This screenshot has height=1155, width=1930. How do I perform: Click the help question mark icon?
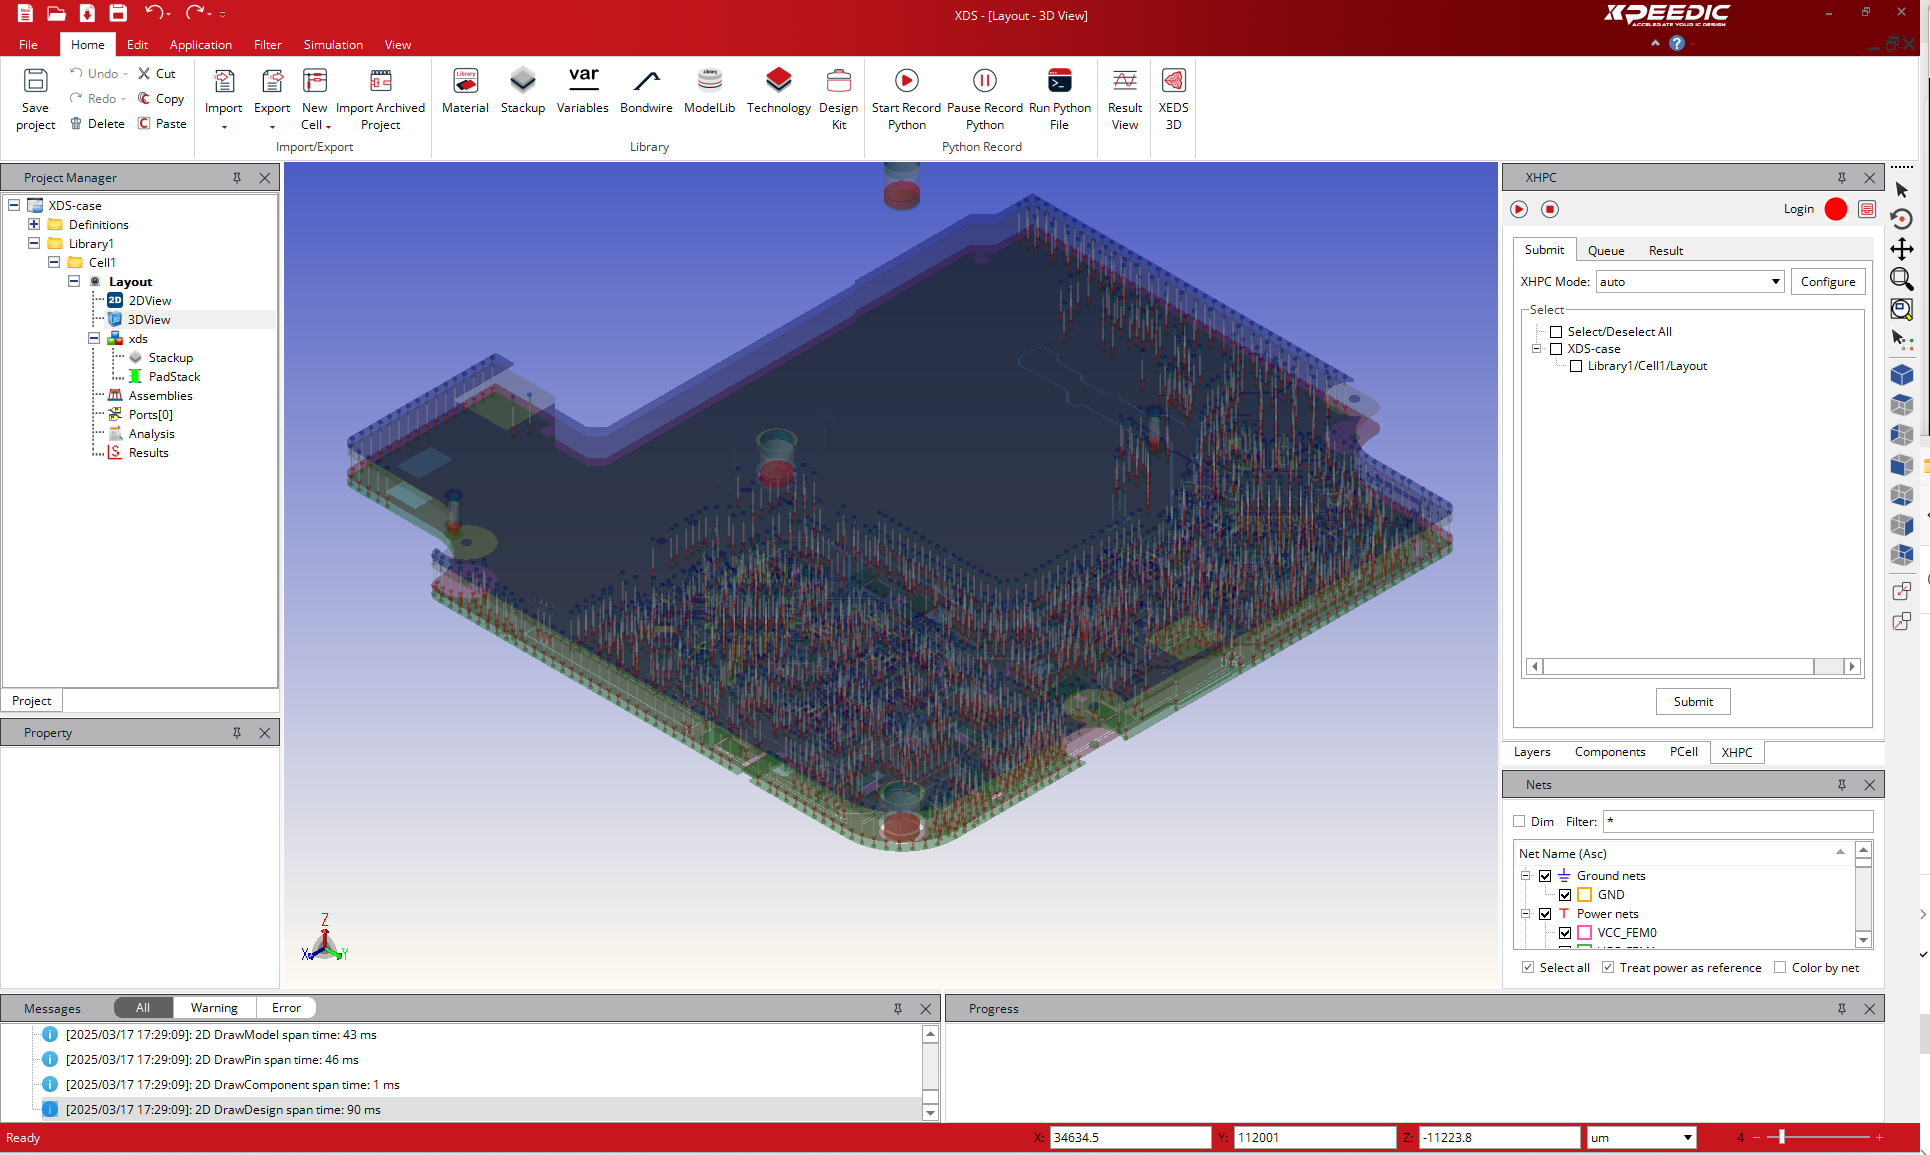pos(1677,43)
